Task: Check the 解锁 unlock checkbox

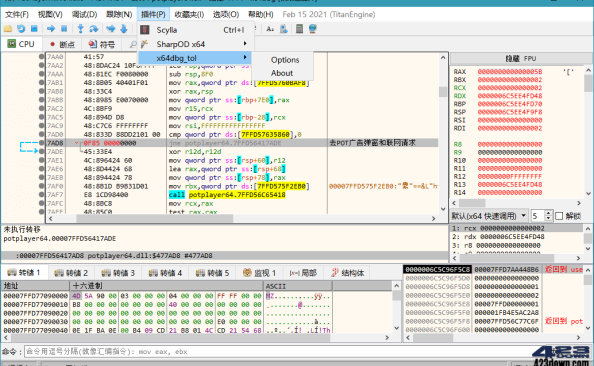Action: [559, 216]
